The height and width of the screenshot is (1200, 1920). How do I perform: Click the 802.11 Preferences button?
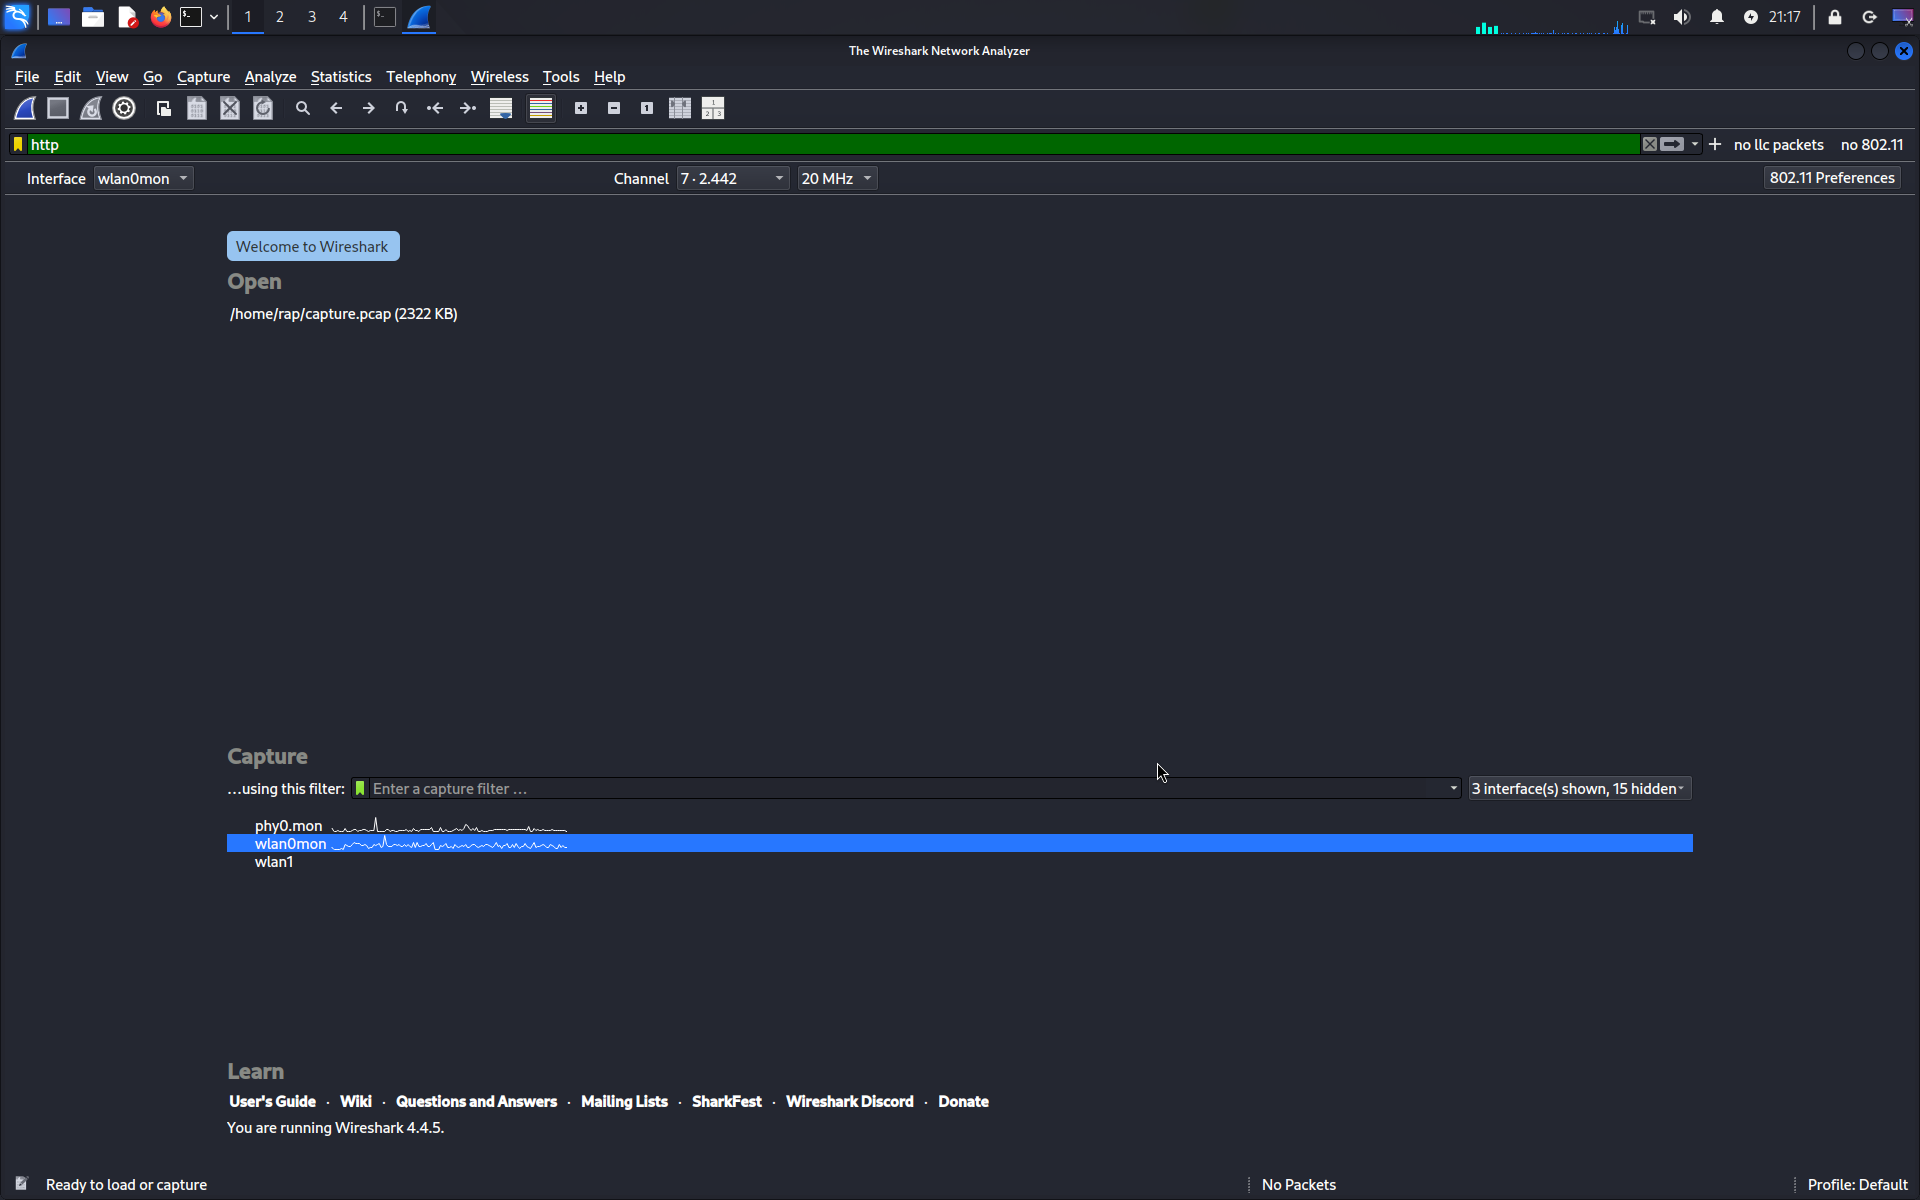tap(1831, 178)
